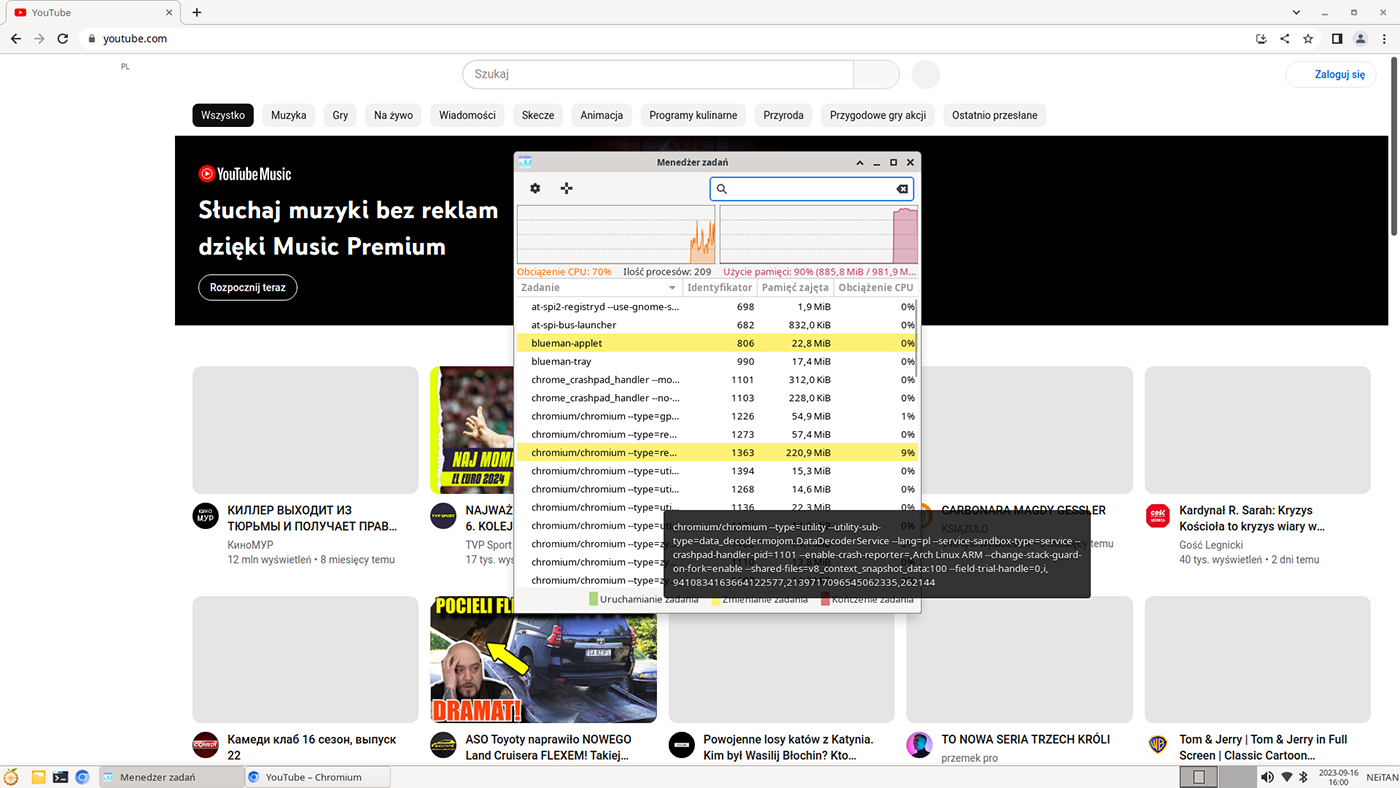Clear the Task Manager search field
The width and height of the screenshot is (1400, 788).
[901, 189]
